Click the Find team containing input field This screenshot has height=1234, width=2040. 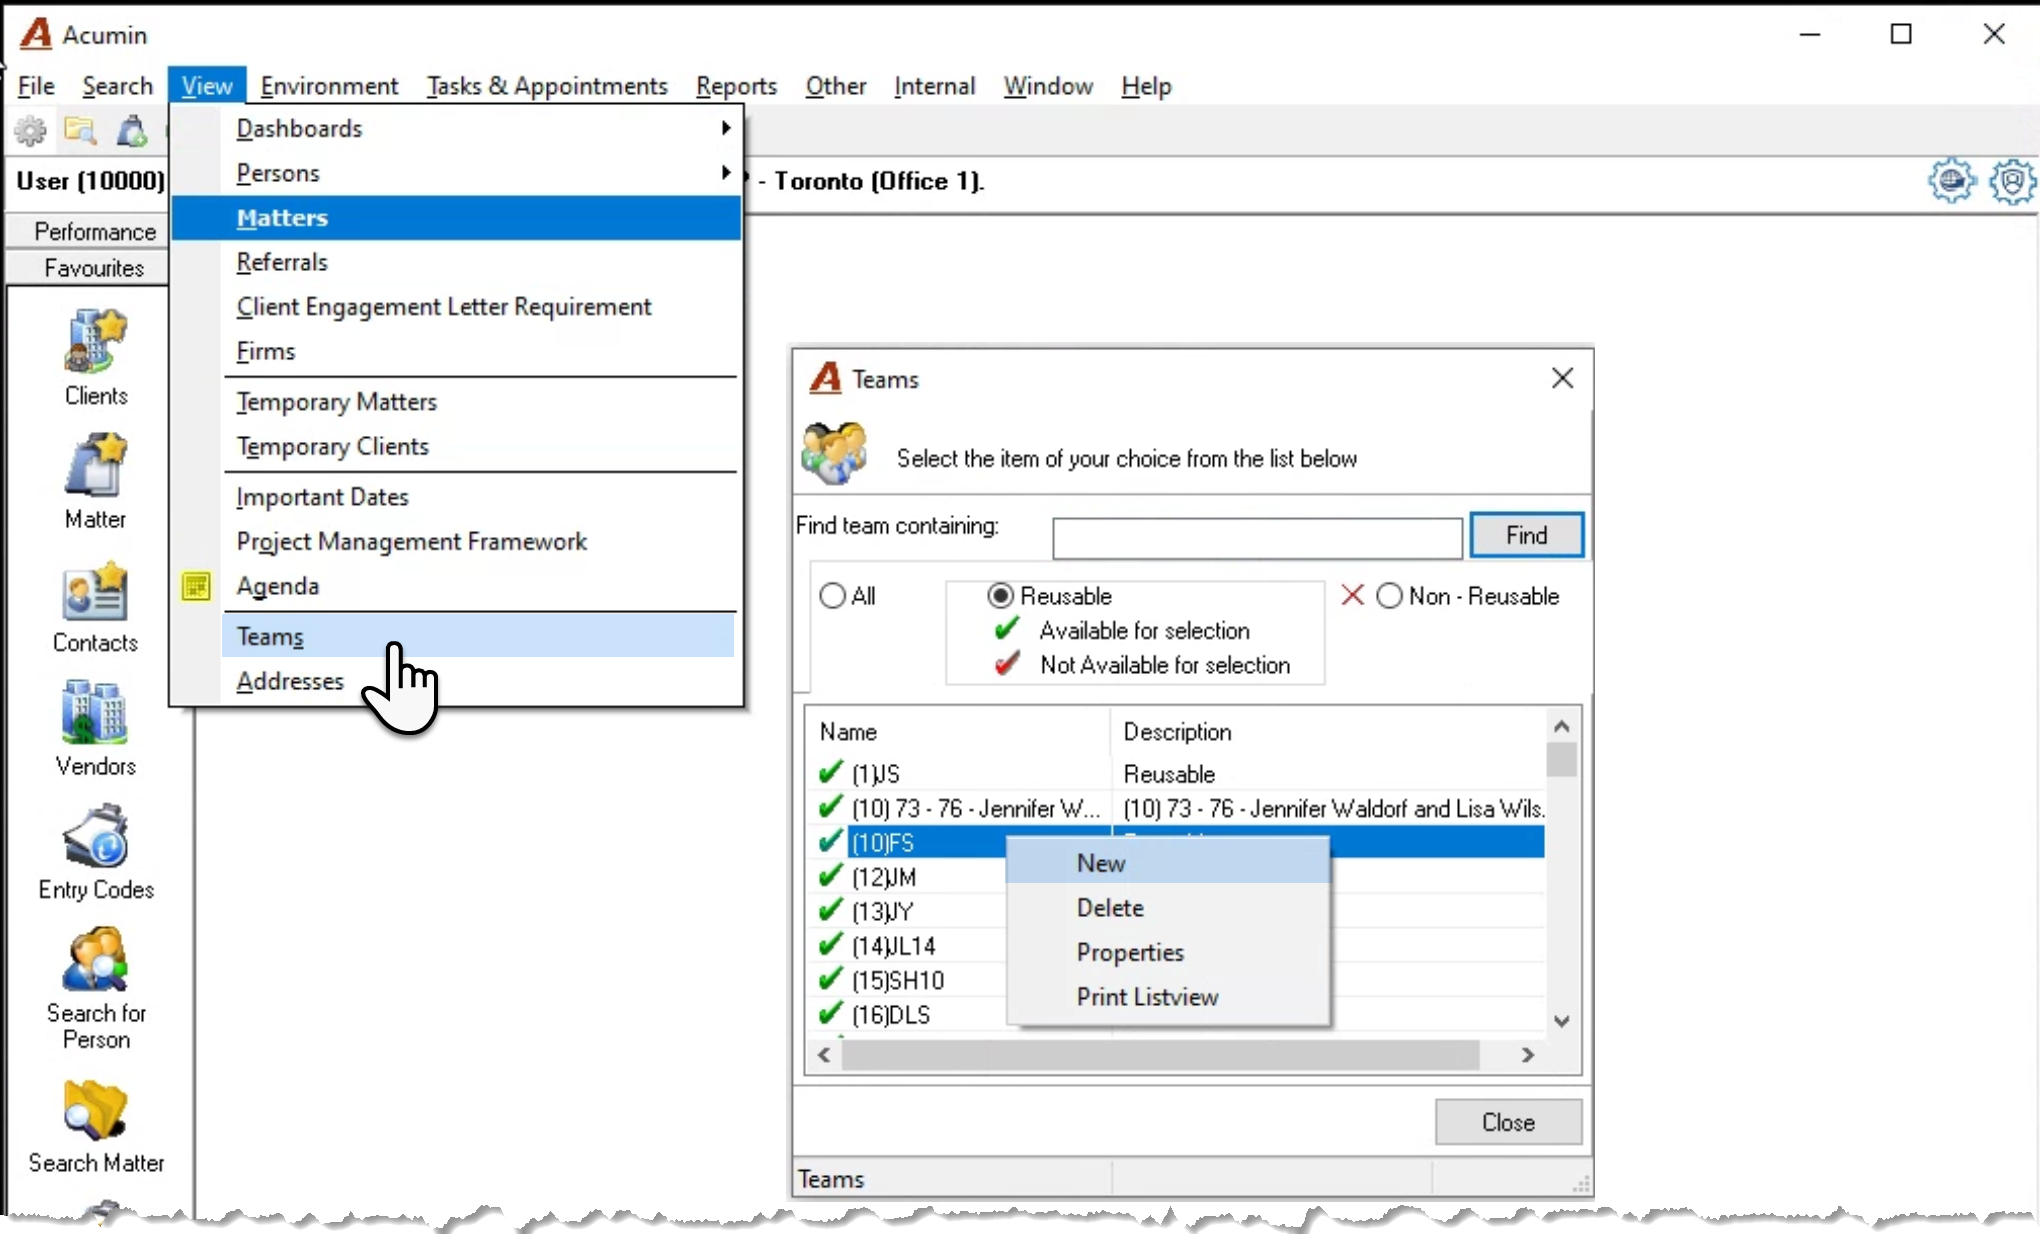1257,538
